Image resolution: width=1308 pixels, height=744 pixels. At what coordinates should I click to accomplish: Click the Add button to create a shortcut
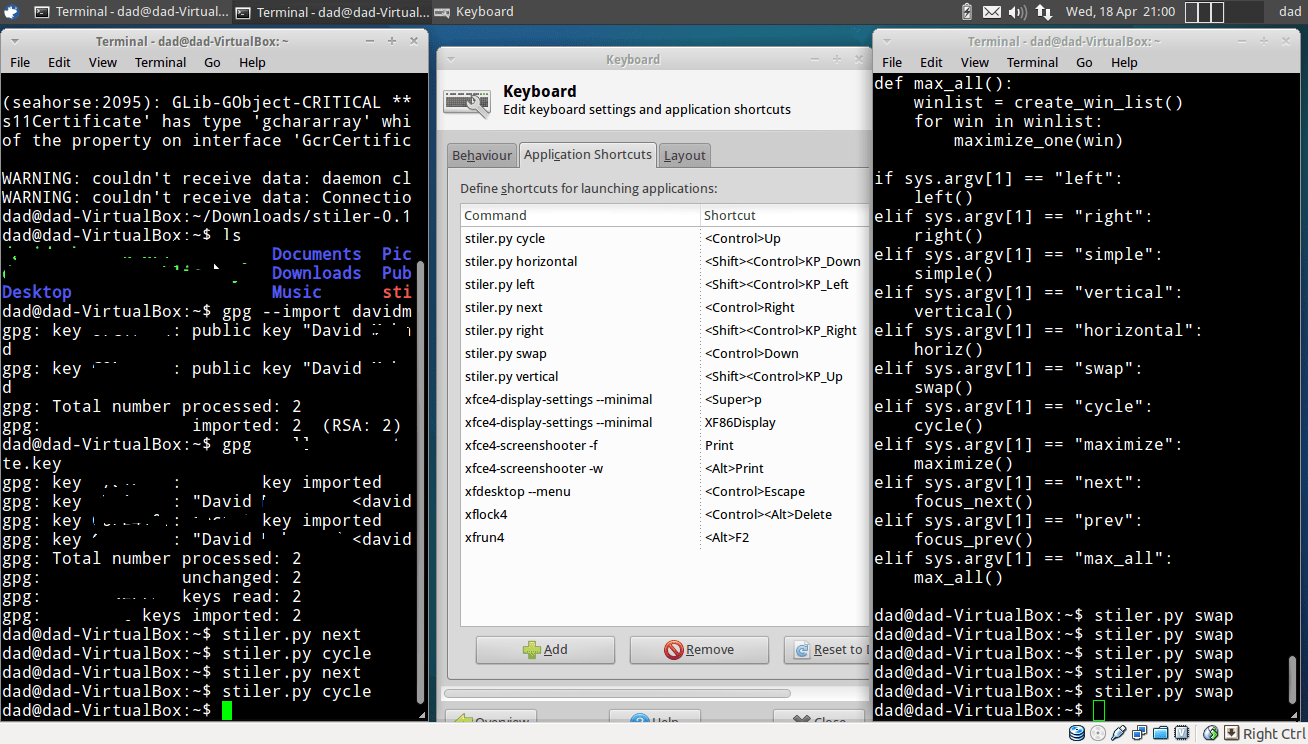click(x=545, y=650)
